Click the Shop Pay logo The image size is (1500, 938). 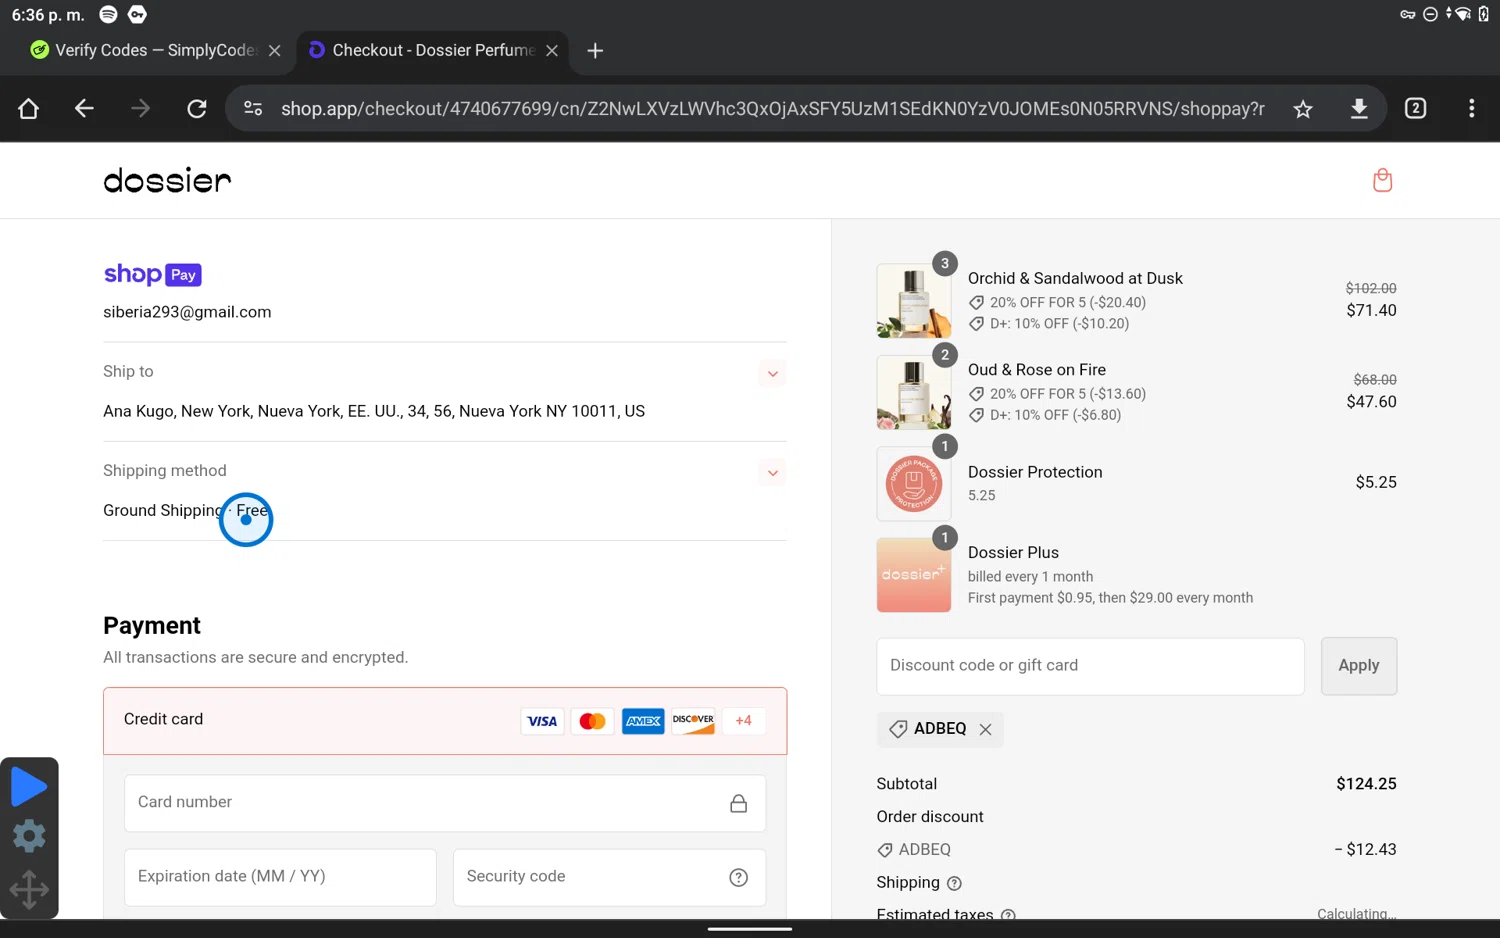coord(152,274)
